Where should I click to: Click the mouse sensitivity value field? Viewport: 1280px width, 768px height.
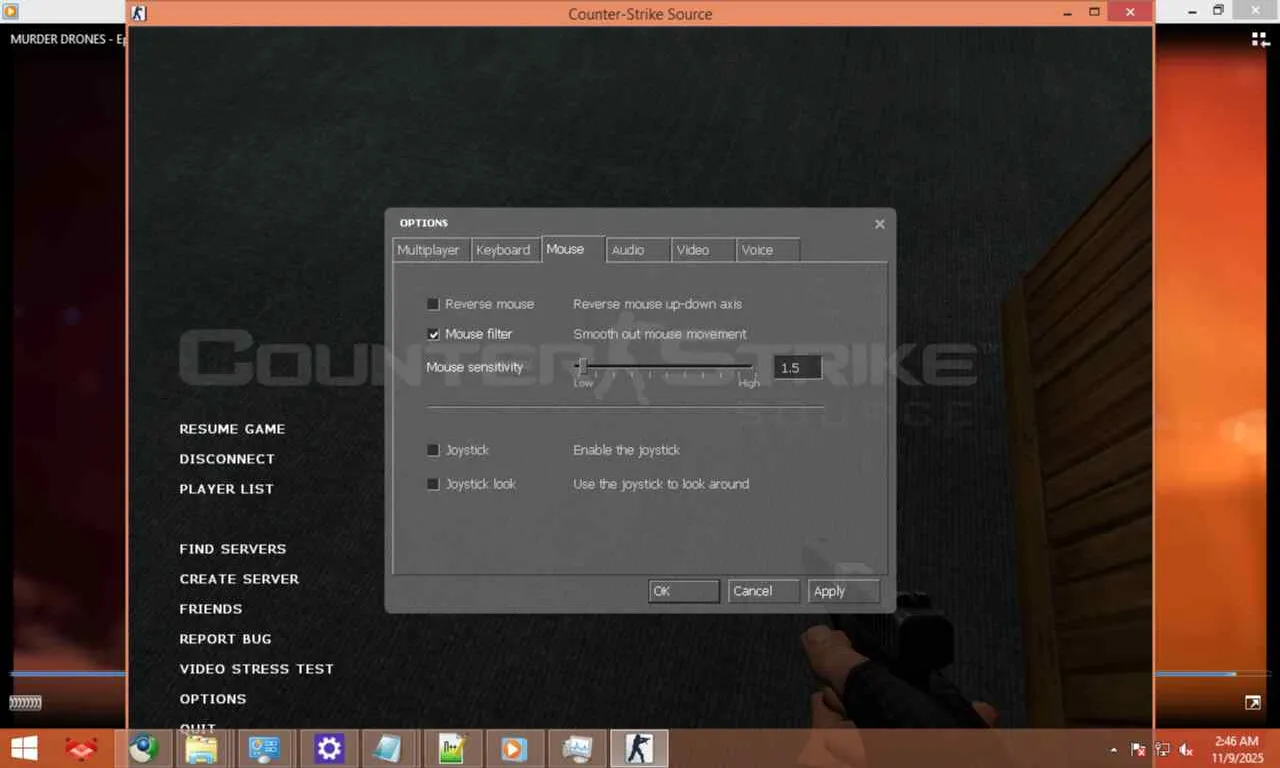tap(797, 368)
